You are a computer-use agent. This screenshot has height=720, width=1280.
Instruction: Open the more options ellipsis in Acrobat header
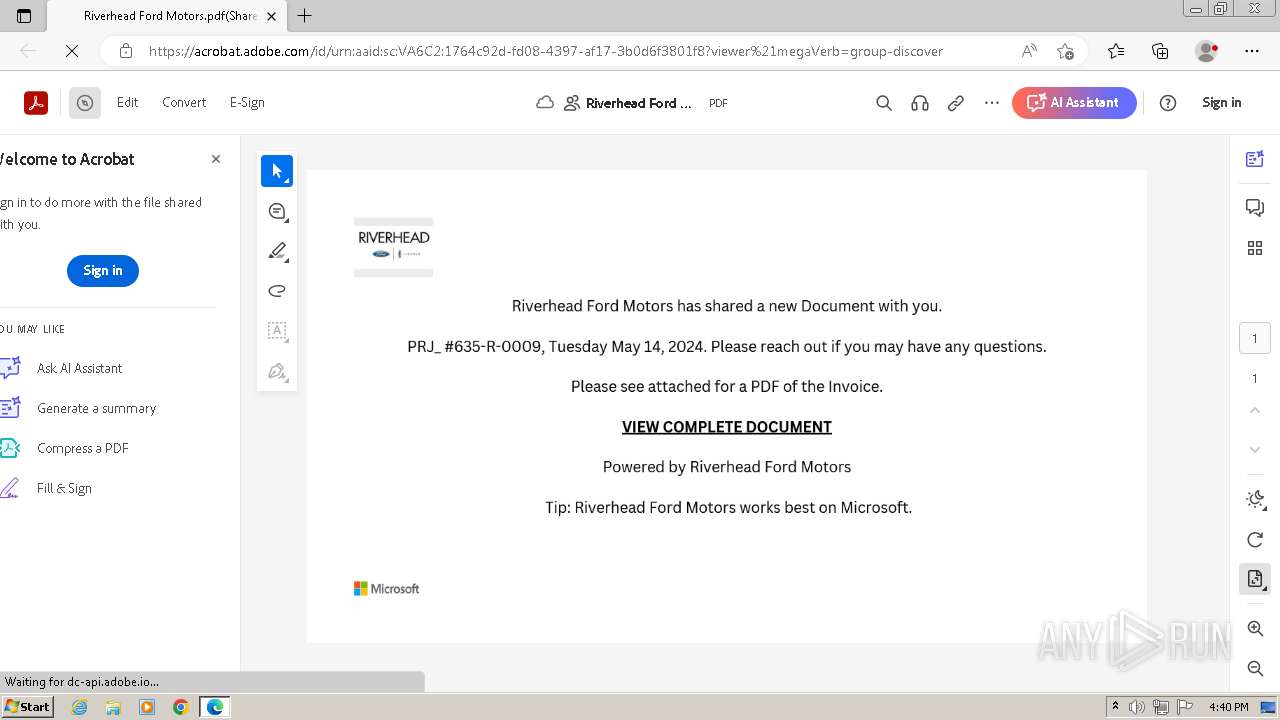tap(992, 103)
